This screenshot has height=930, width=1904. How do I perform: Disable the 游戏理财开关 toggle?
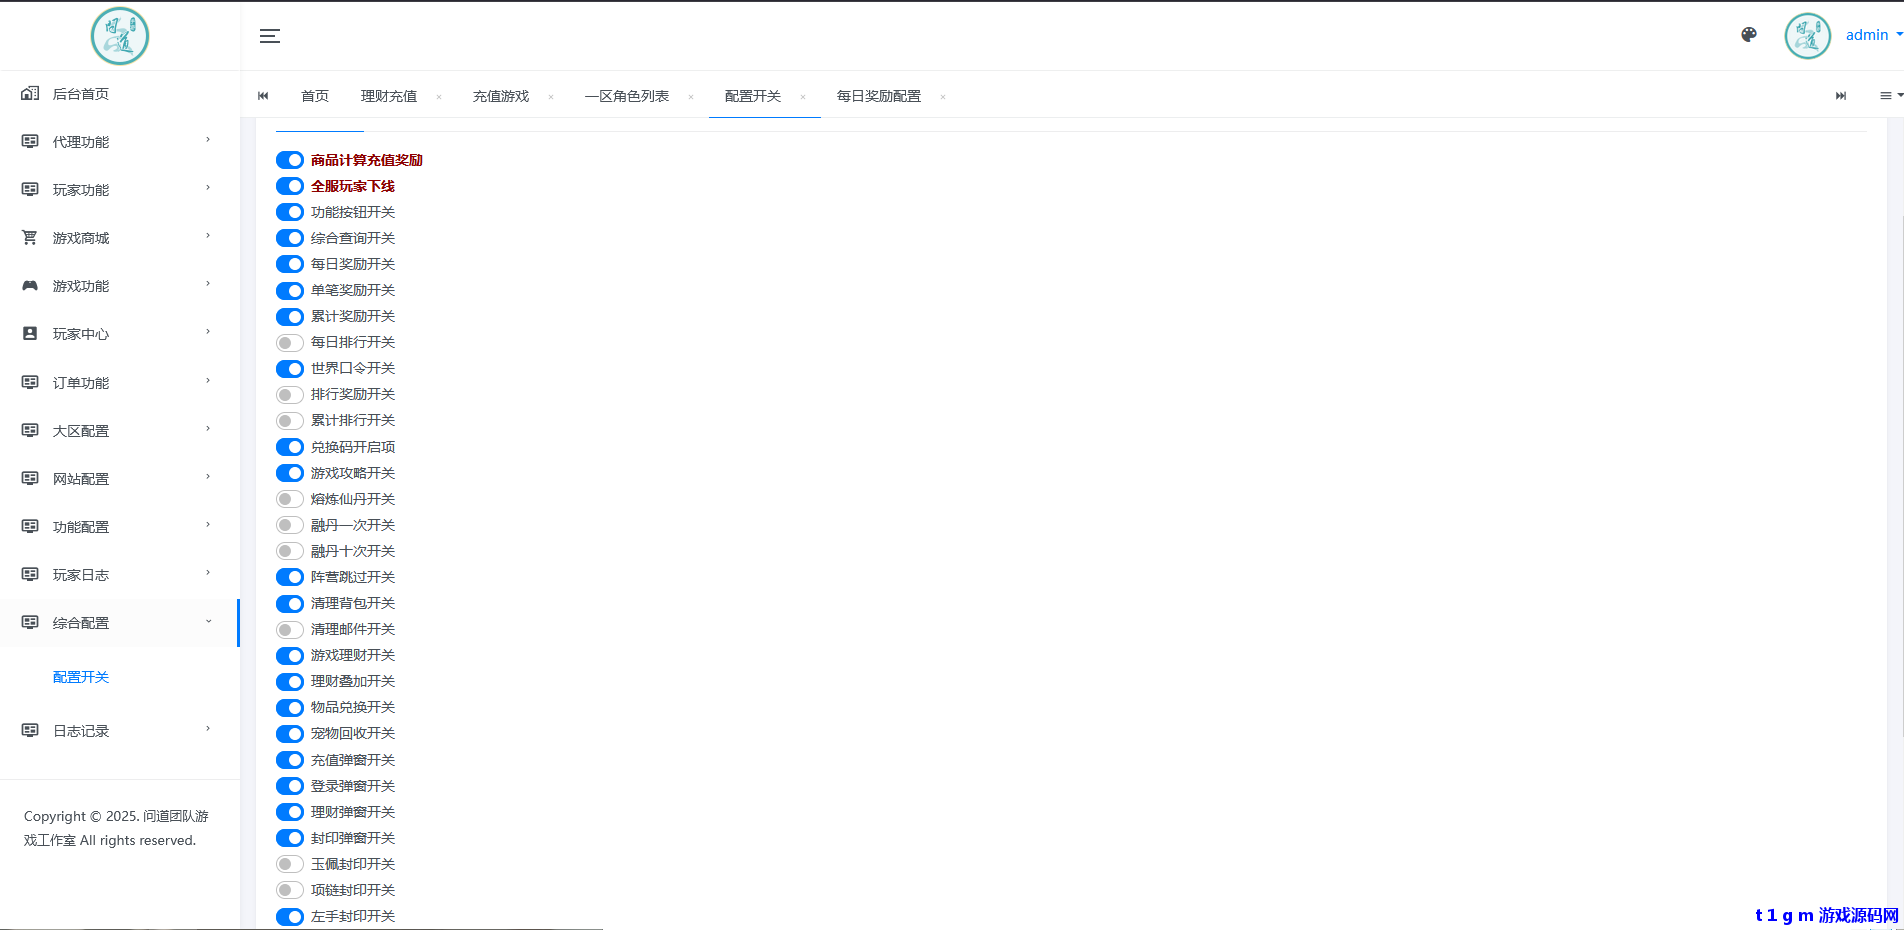click(289, 655)
